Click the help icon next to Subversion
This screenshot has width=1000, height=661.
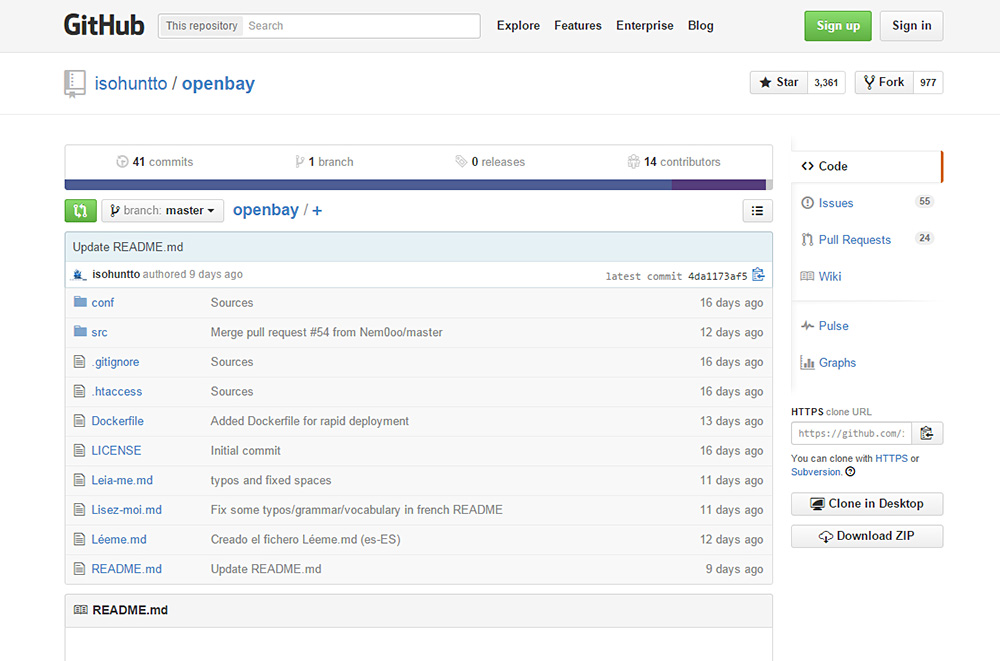(x=850, y=472)
